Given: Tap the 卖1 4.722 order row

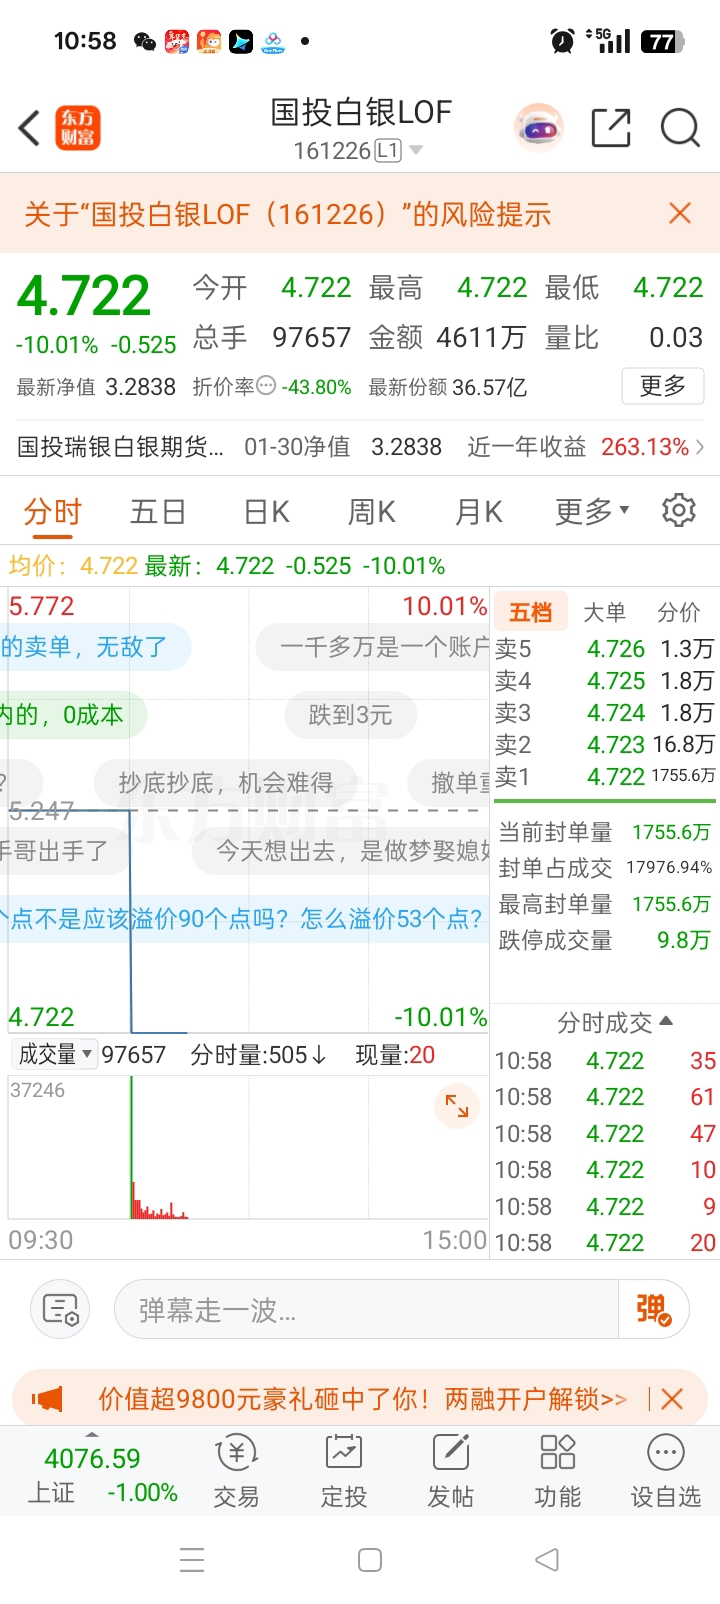Looking at the screenshot, I should coord(605,776).
